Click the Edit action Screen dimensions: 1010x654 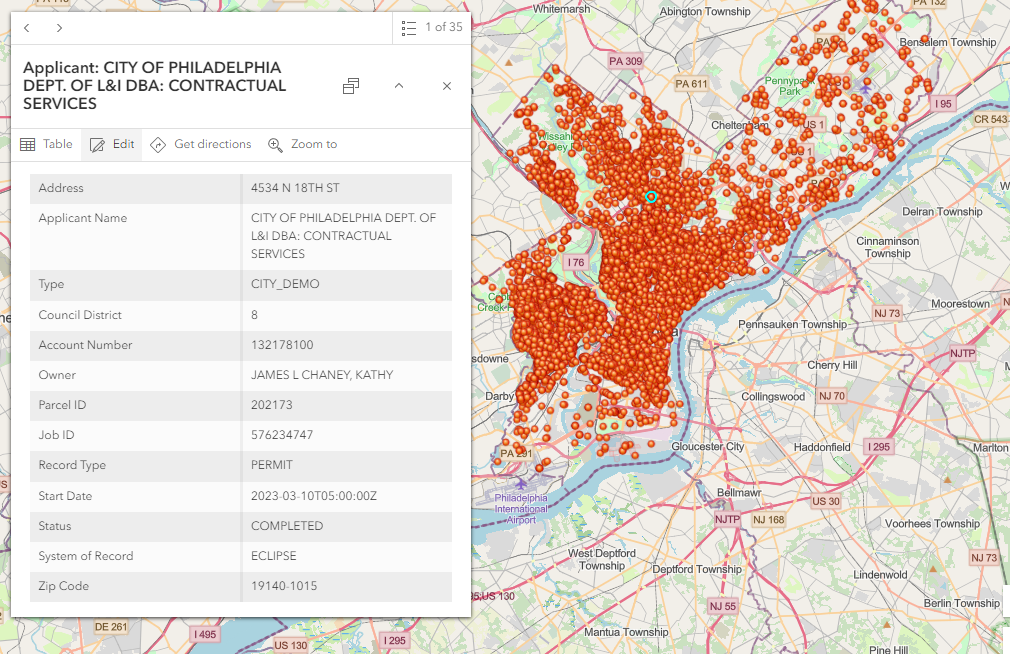click(x=112, y=144)
